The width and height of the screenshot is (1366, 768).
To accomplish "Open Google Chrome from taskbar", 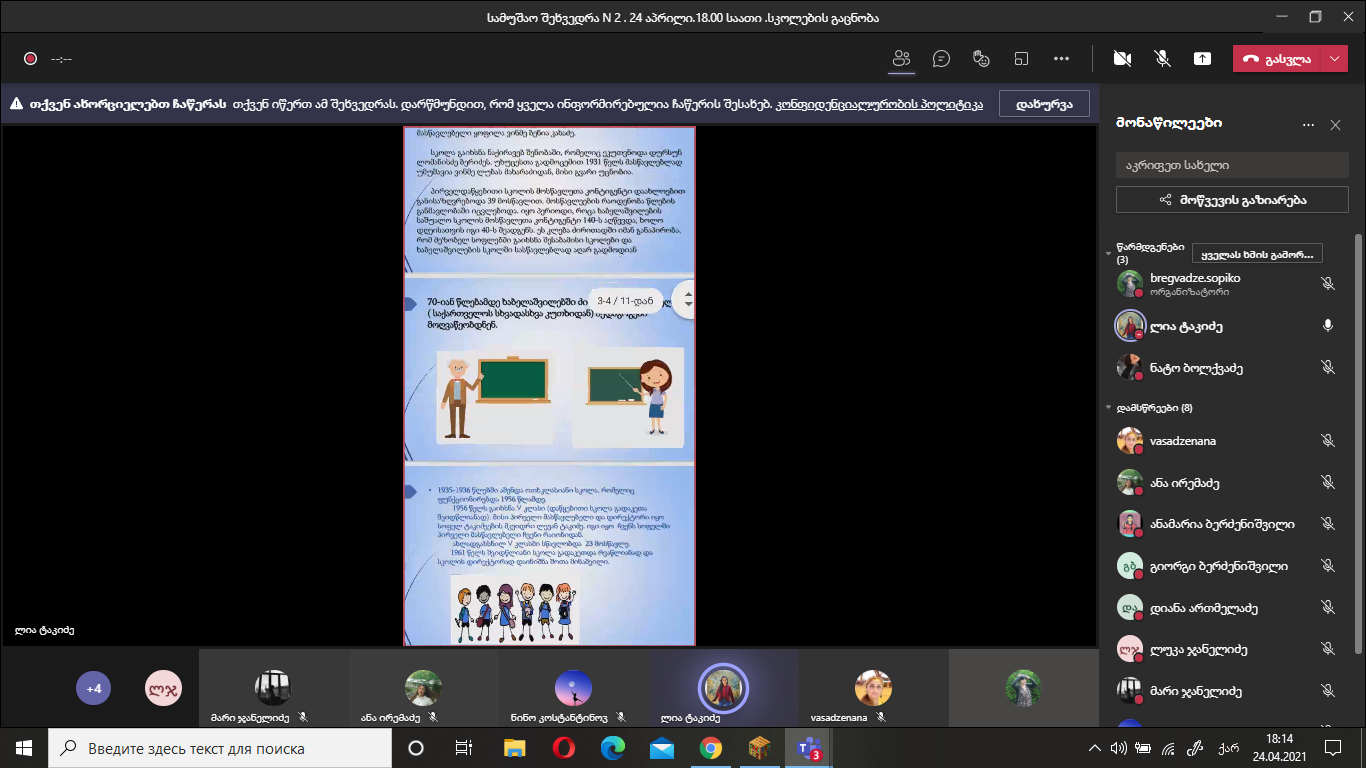I will [710, 748].
